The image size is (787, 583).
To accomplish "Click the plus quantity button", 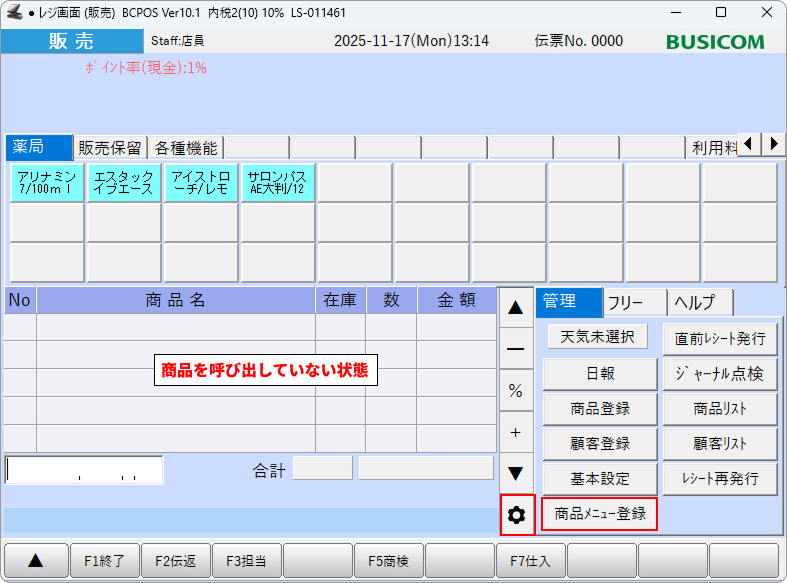I will click(516, 432).
